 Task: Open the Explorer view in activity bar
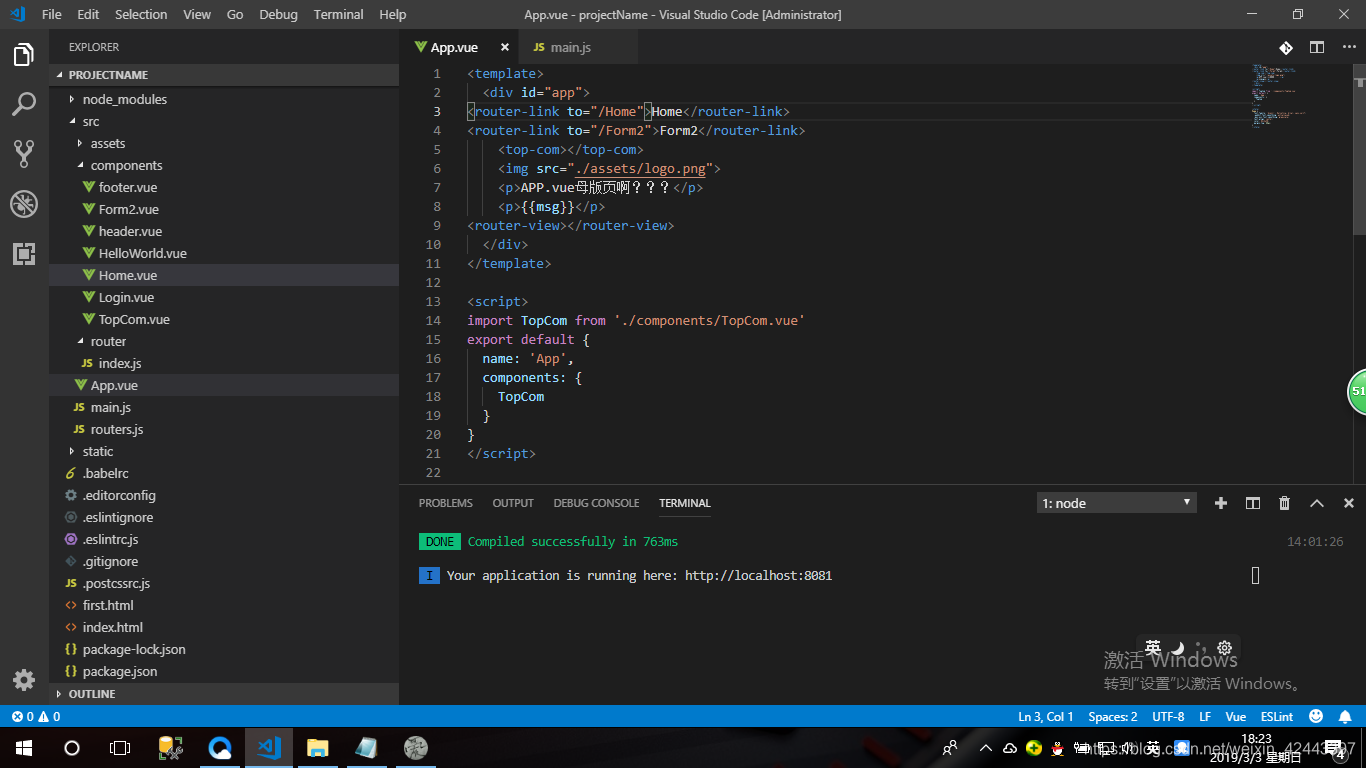coord(24,55)
